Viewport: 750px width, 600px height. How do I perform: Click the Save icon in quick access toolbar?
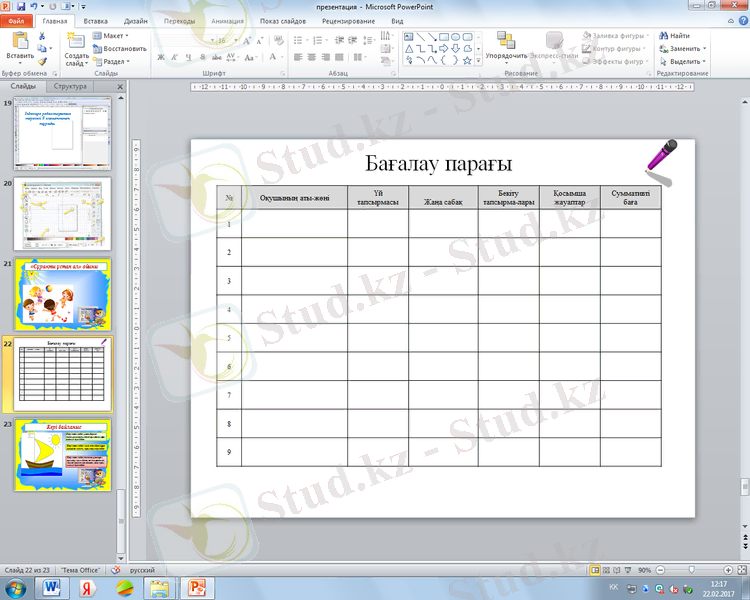(x=20, y=6)
